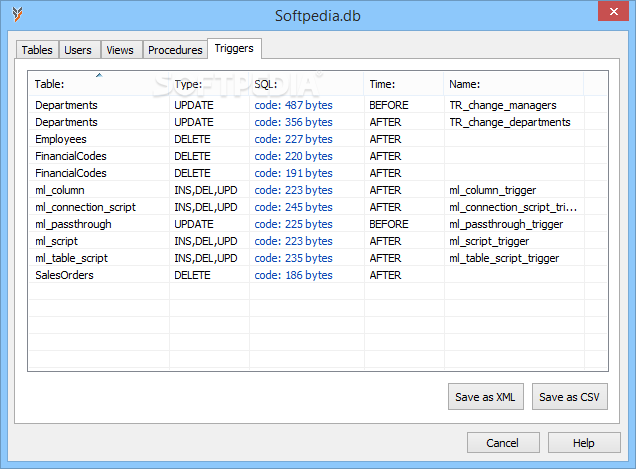Screen dimensions: 636x469
Task: Click the app logo icon in title bar
Action: pyautogui.click(x=17, y=15)
